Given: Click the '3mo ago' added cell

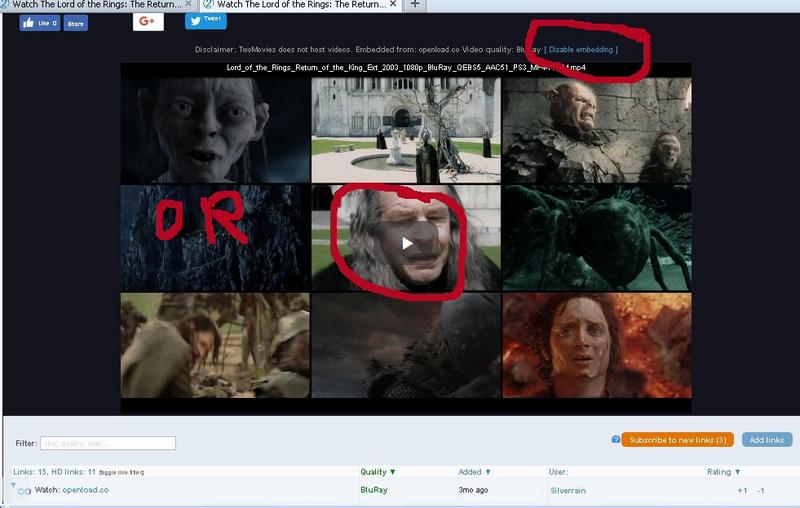Looking at the screenshot, I should (x=473, y=490).
